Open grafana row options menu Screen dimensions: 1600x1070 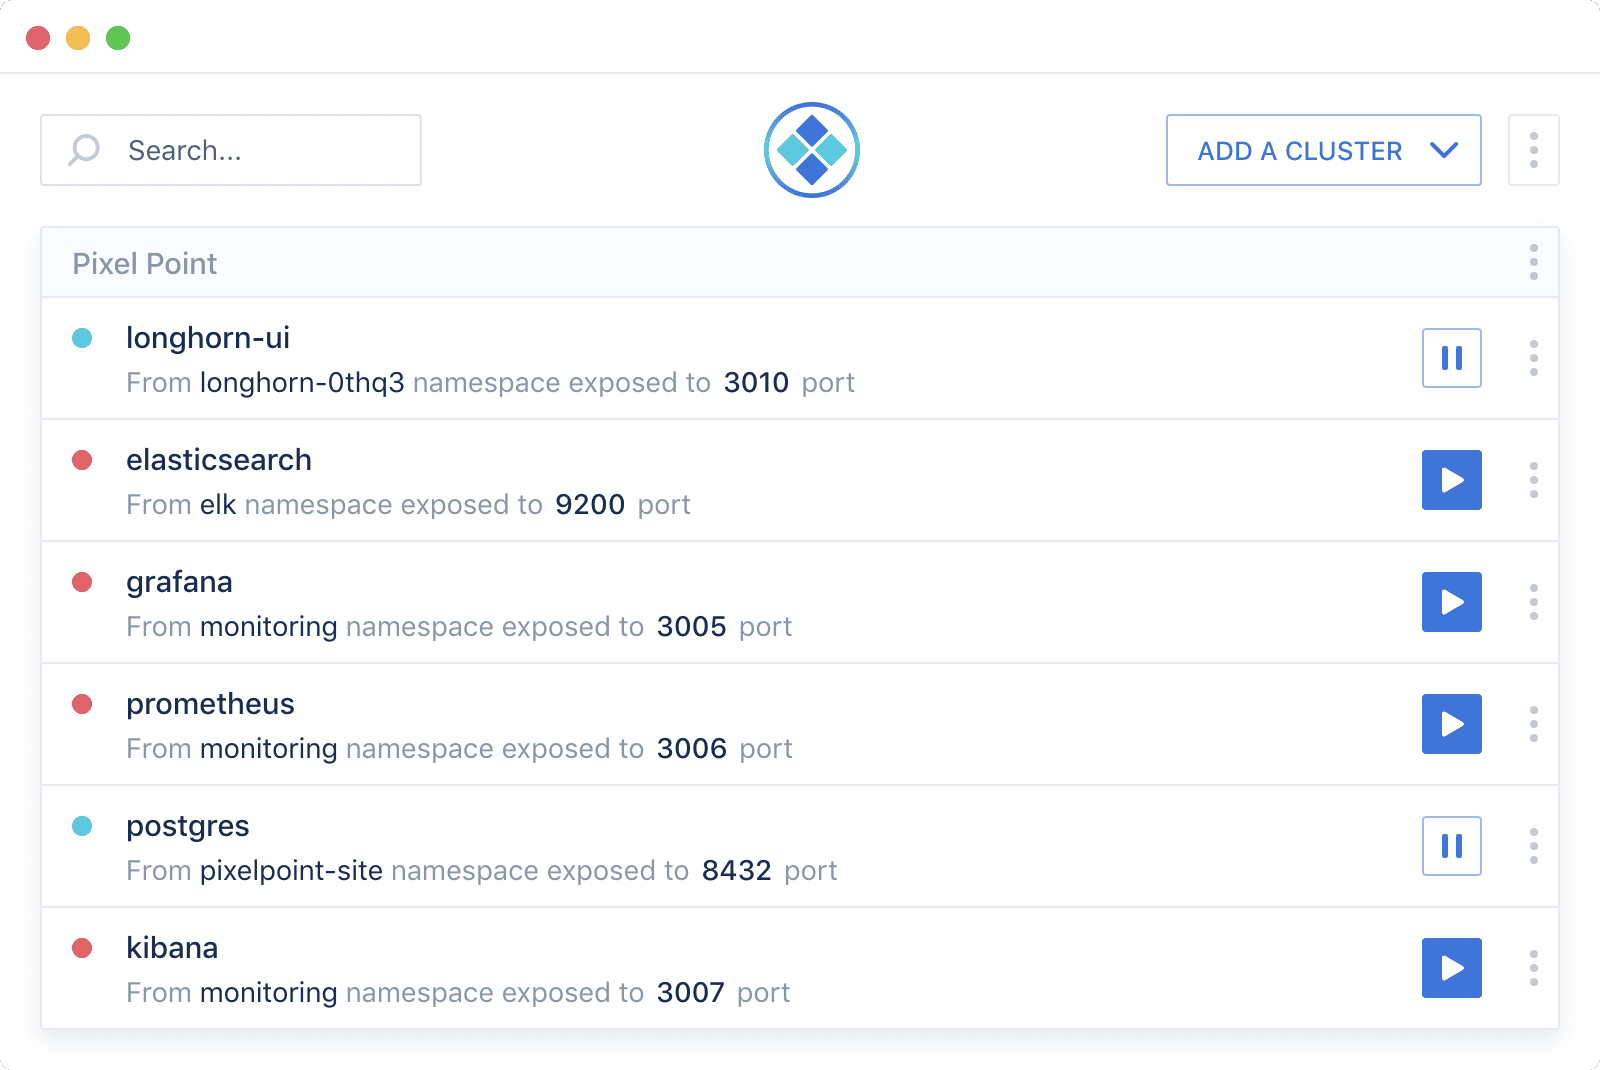click(x=1533, y=602)
